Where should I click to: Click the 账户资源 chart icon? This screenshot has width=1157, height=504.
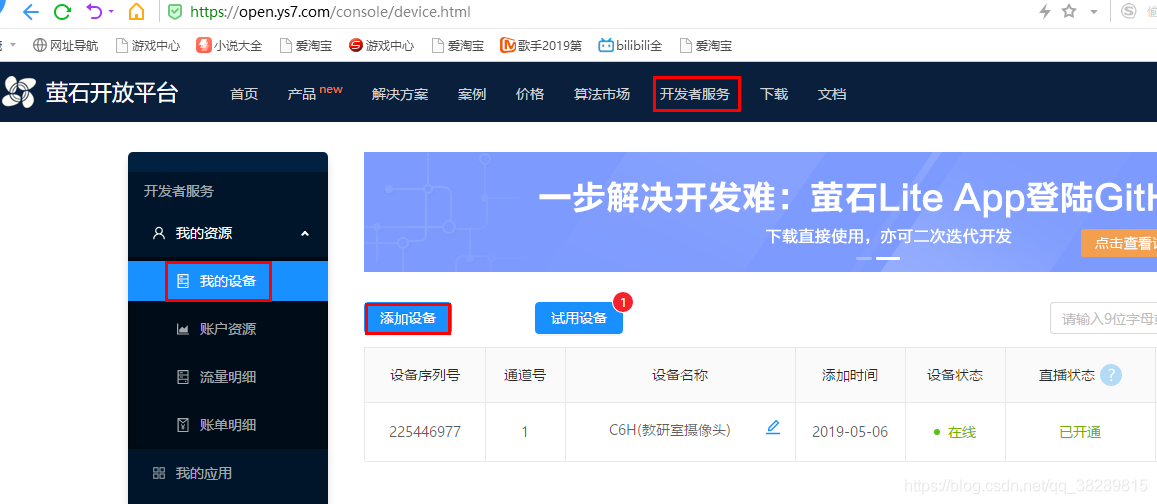(x=183, y=329)
